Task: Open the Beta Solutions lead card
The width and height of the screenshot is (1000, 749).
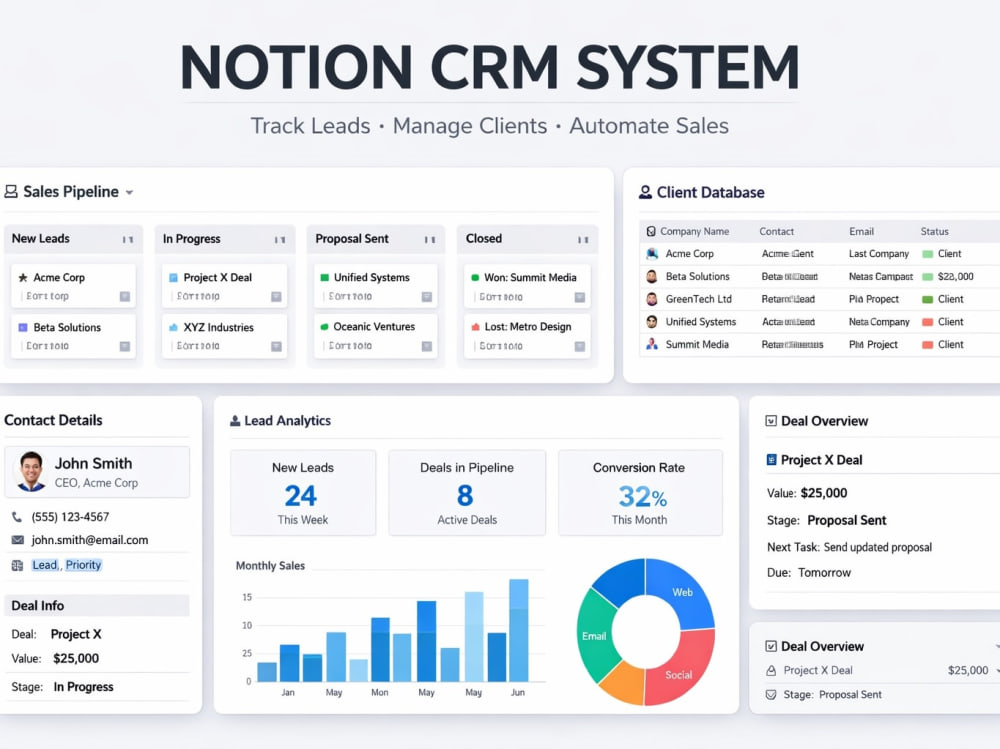Action: (73, 336)
